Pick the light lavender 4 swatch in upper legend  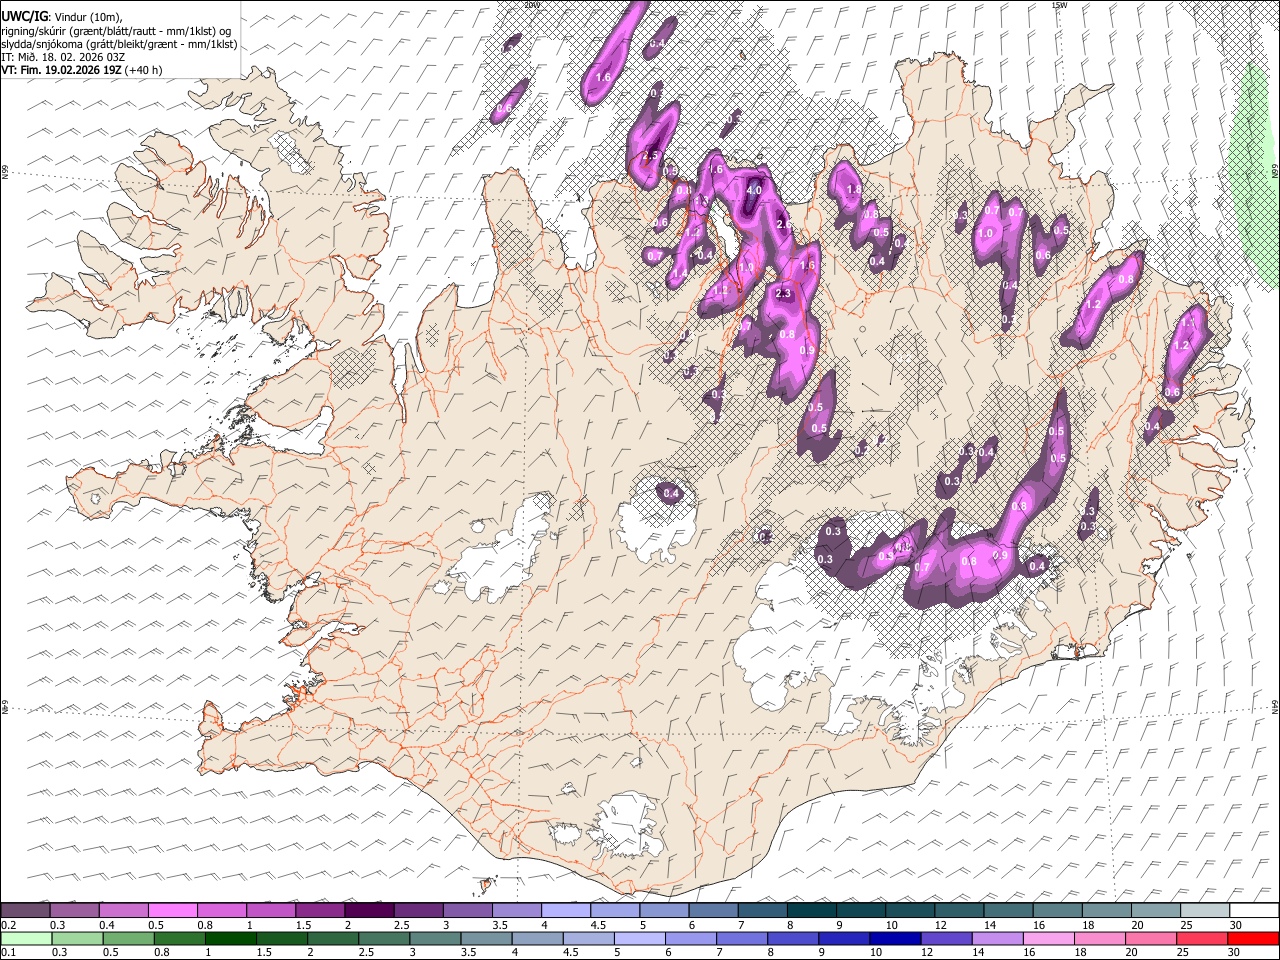(x=565, y=910)
